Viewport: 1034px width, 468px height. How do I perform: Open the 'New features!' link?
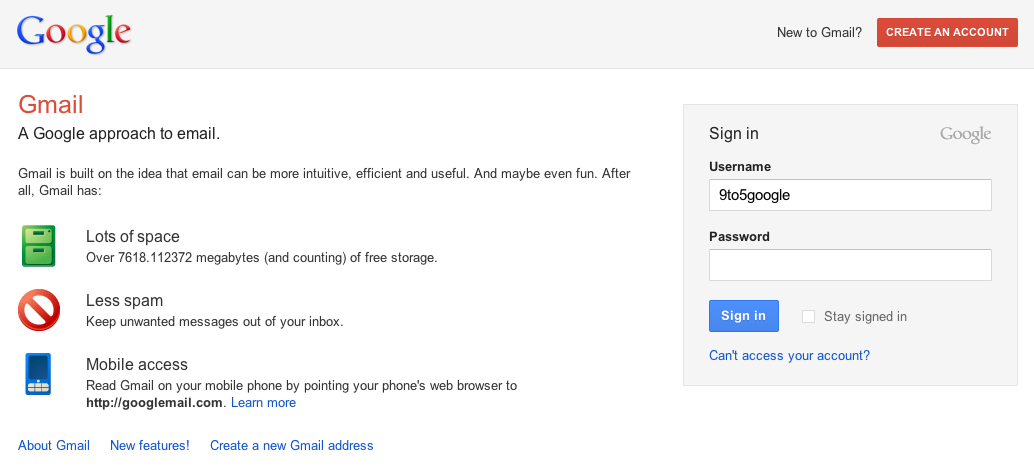[x=149, y=446]
